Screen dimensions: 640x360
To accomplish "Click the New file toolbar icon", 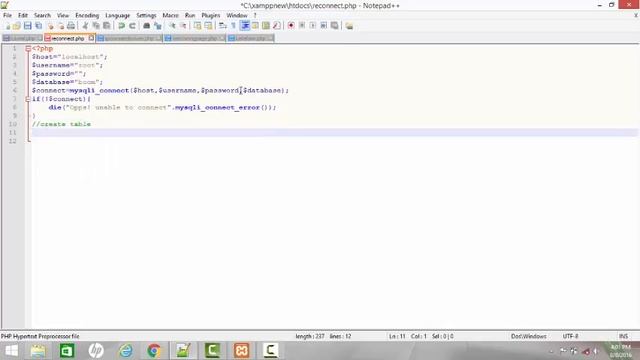I will pos(7,26).
